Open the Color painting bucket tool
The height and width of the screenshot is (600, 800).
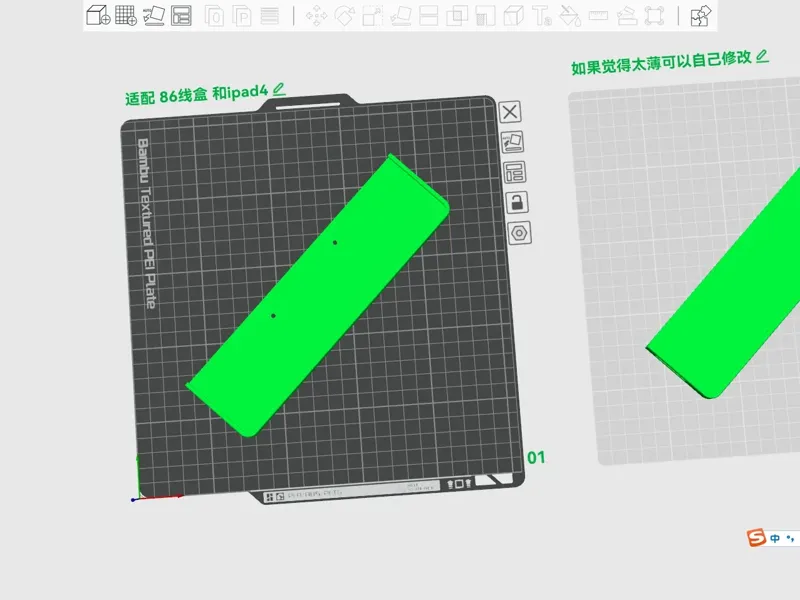coord(570,16)
